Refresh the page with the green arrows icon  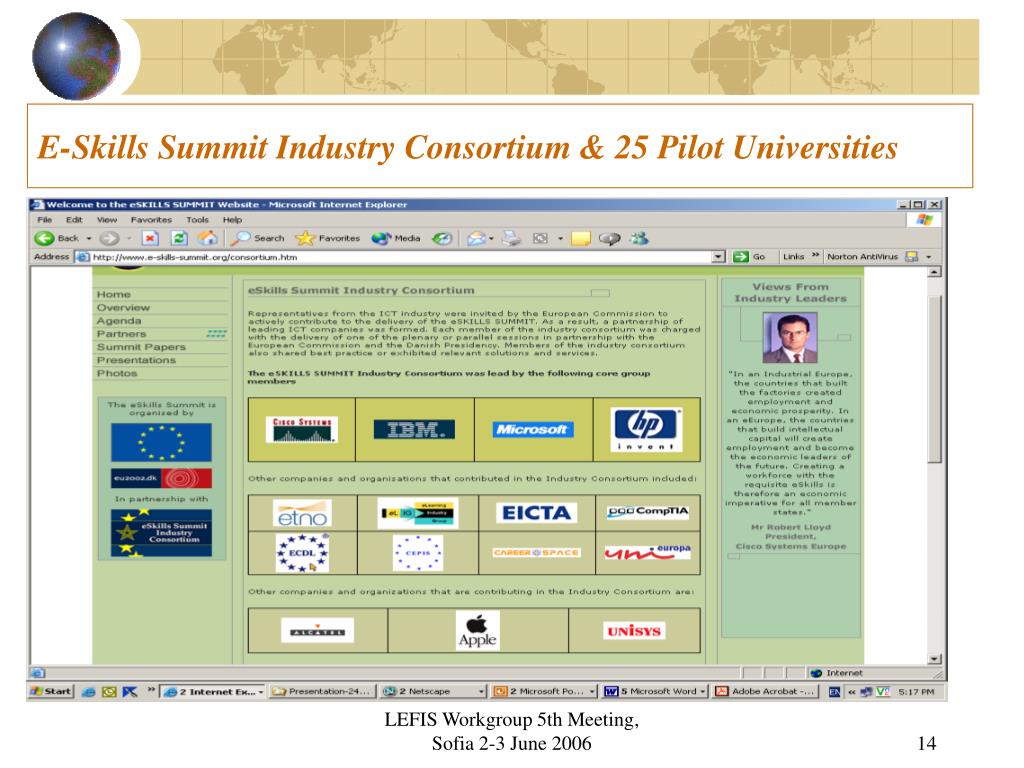click(x=179, y=238)
